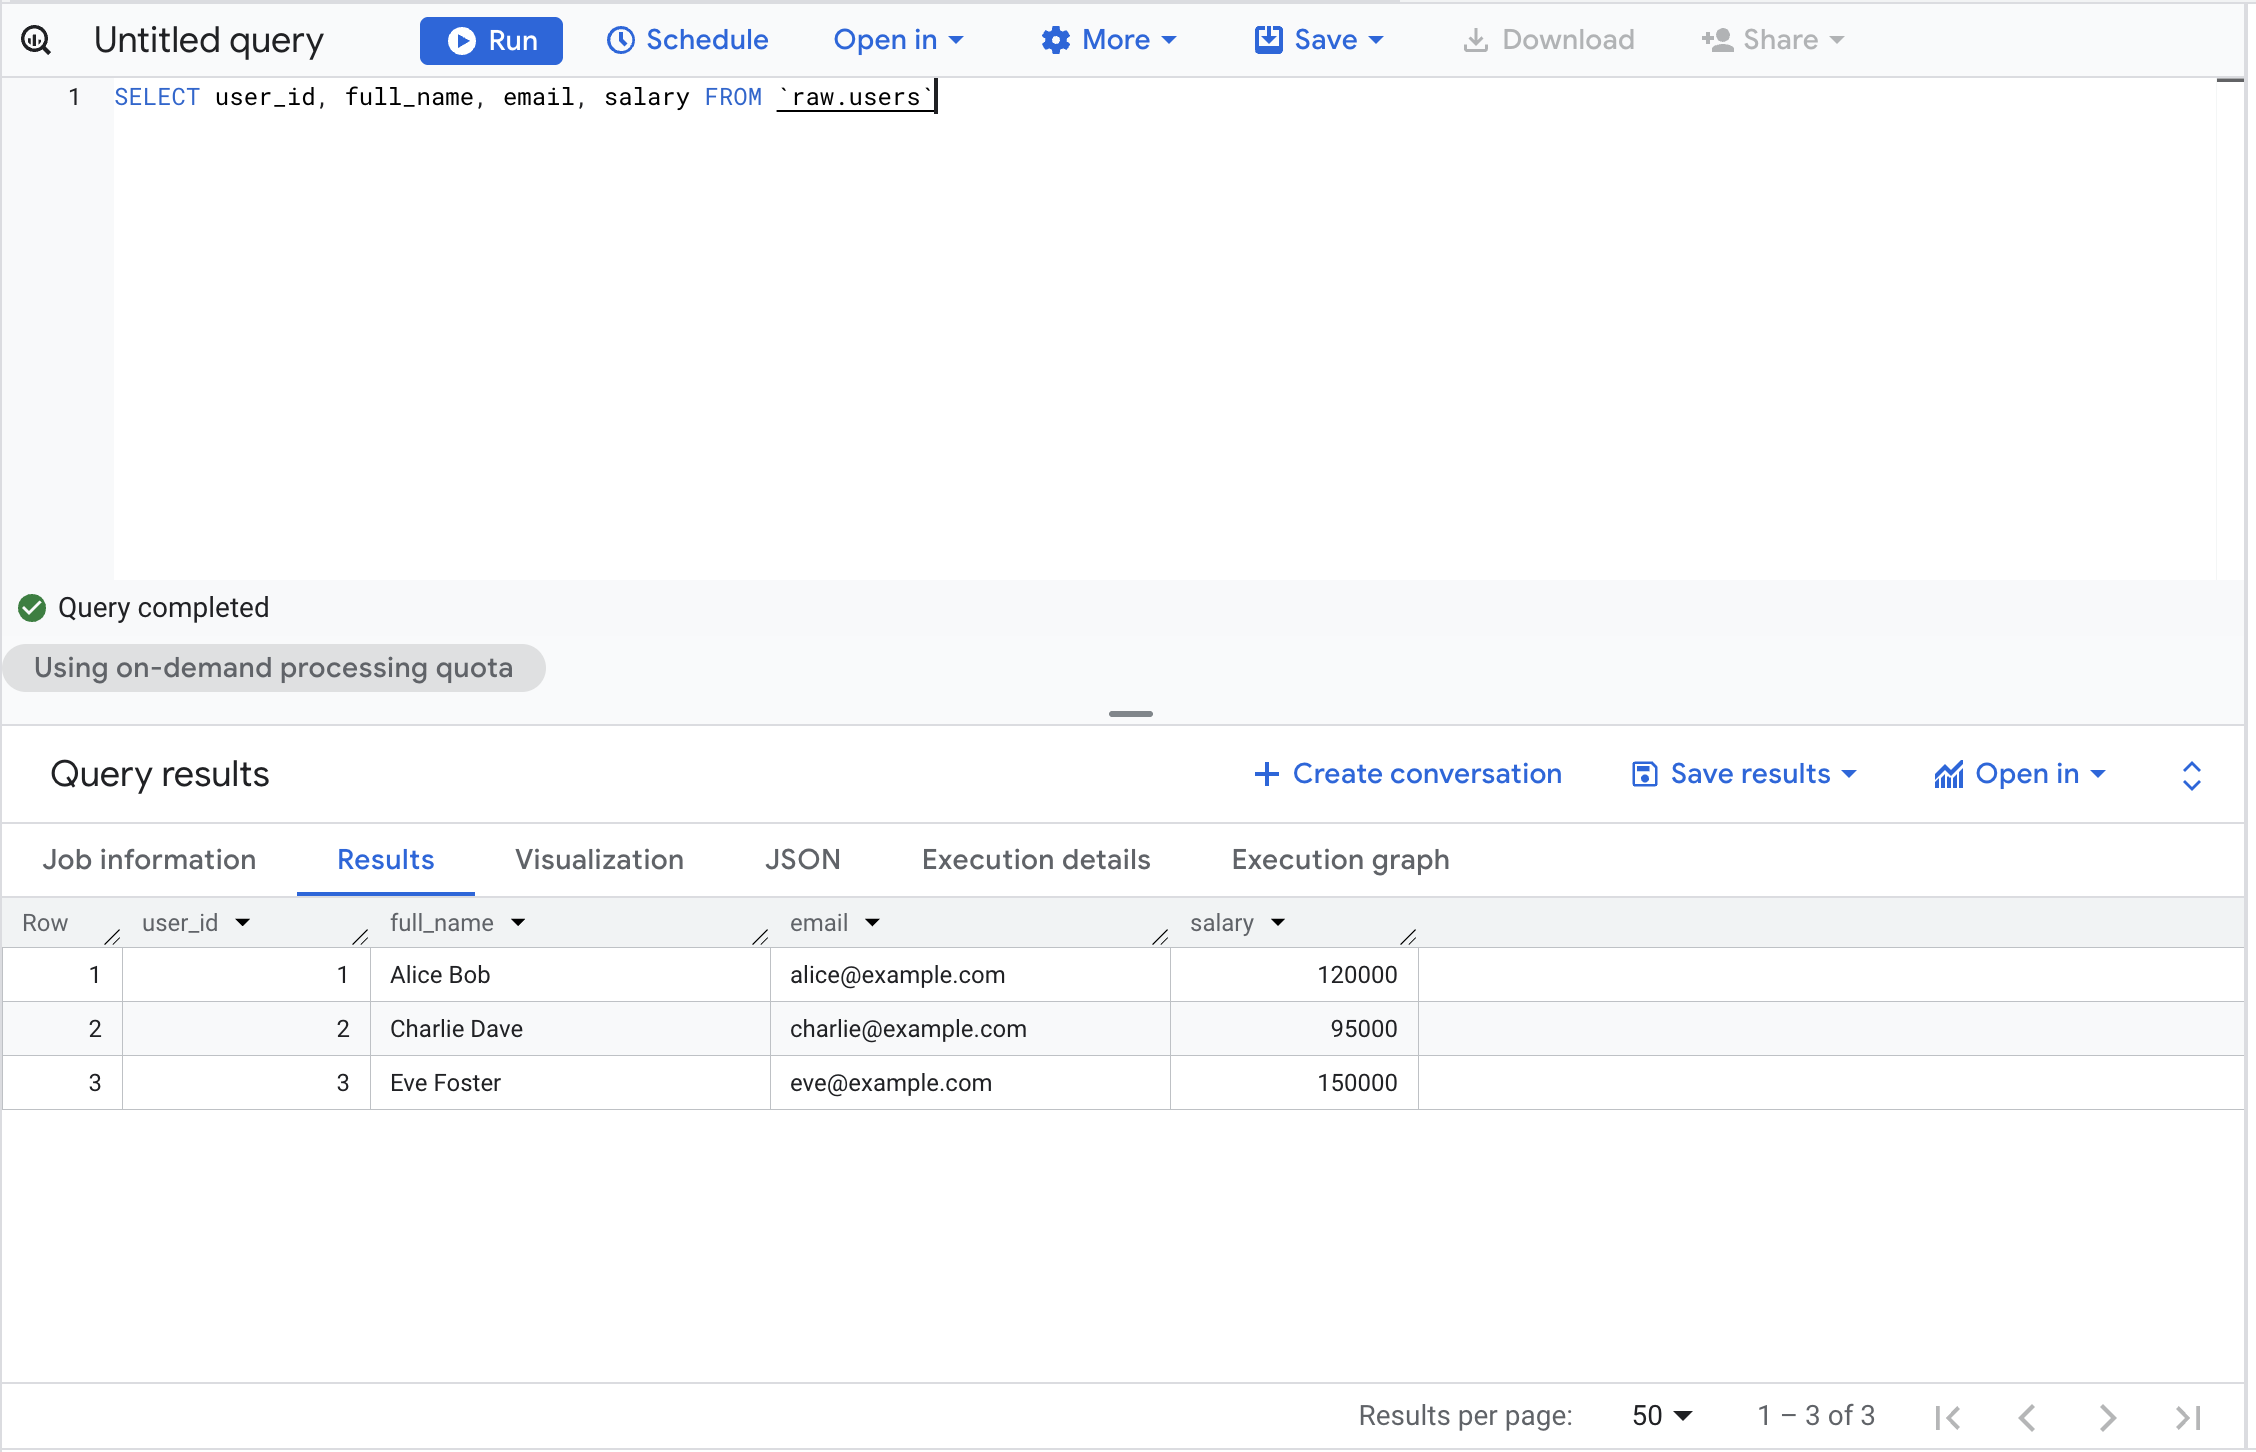Expand the toolbar Open in dropdown

pos(898,40)
